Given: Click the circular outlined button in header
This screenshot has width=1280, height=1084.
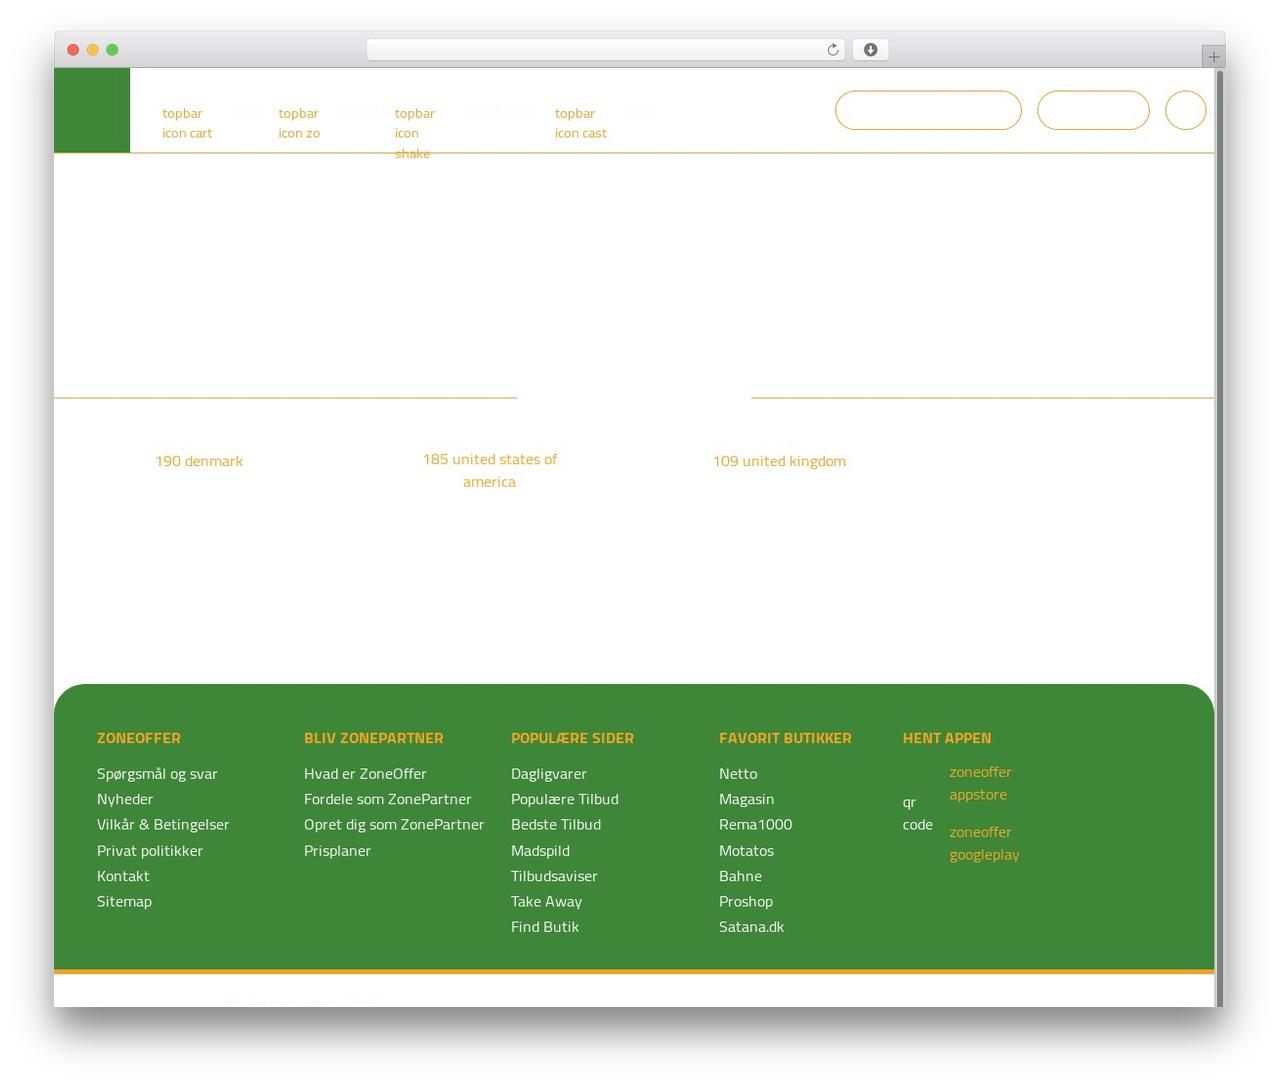Looking at the screenshot, I should (1185, 110).
